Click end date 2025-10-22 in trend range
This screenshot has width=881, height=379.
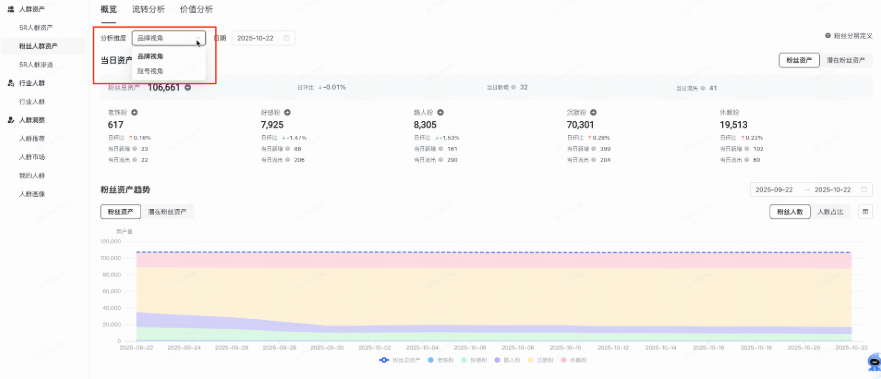pos(833,190)
